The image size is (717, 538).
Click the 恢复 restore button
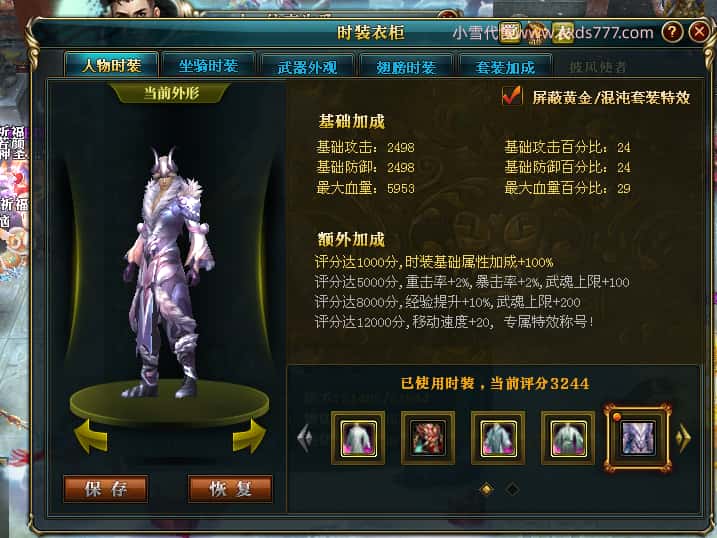point(230,489)
